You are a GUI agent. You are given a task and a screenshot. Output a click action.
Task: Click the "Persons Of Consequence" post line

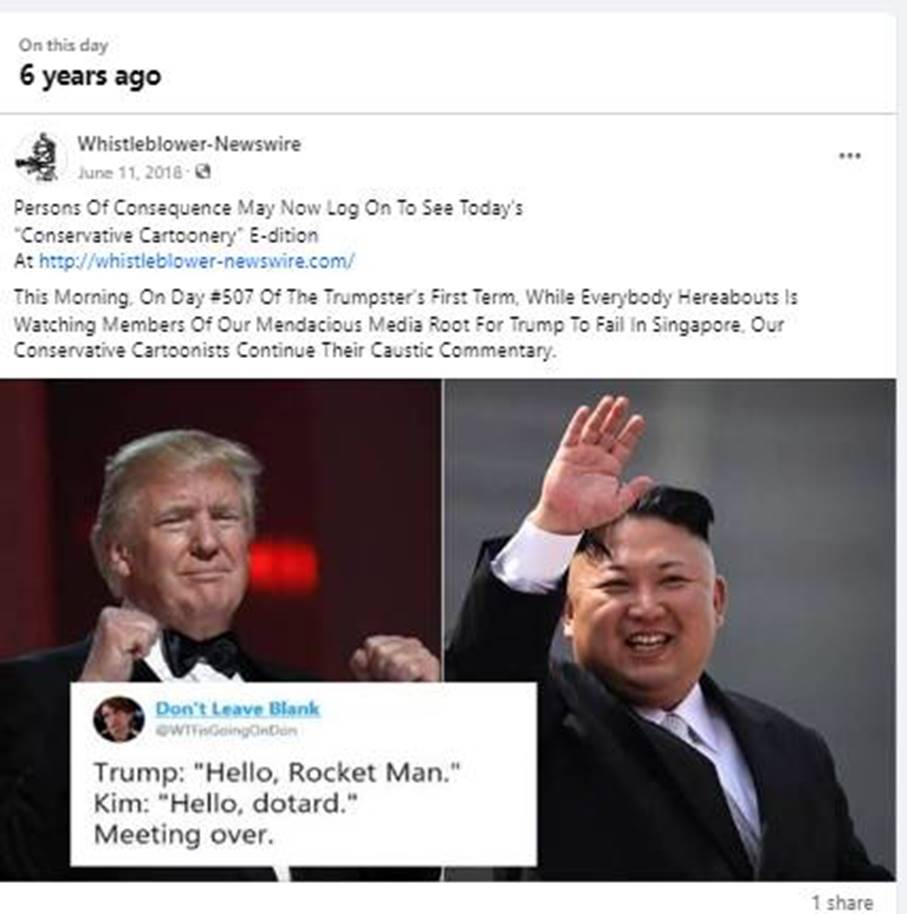point(268,208)
